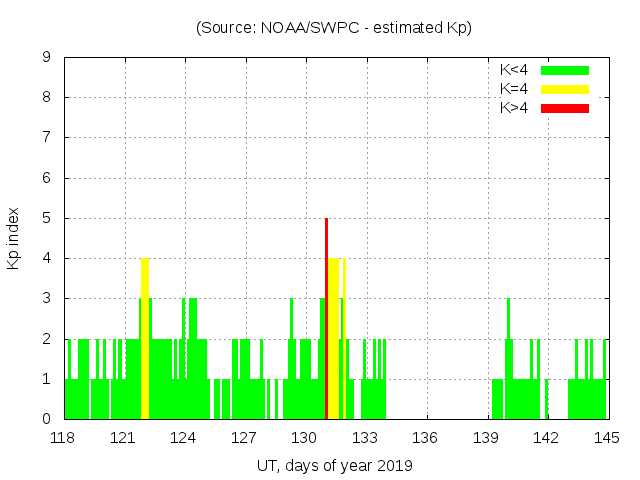Click the yellow K=4 legend swatch
Image resolution: width=640 pixels, height=480 pixels.
(565, 89)
